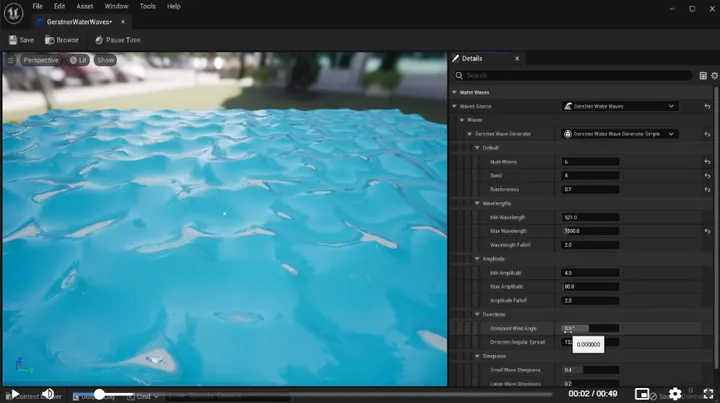Click the Details search field
Screen dimensions: 720x403
(573, 75)
